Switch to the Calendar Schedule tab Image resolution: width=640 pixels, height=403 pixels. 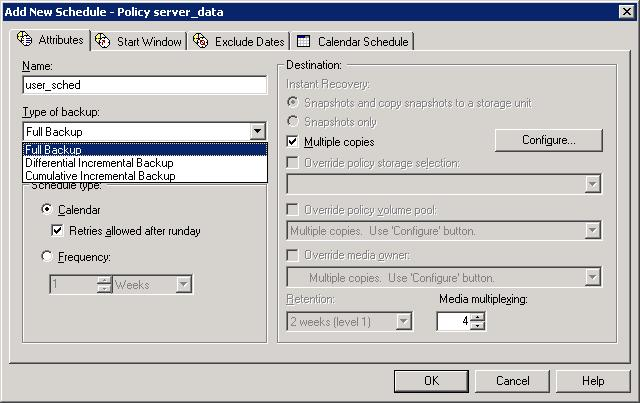(362, 41)
